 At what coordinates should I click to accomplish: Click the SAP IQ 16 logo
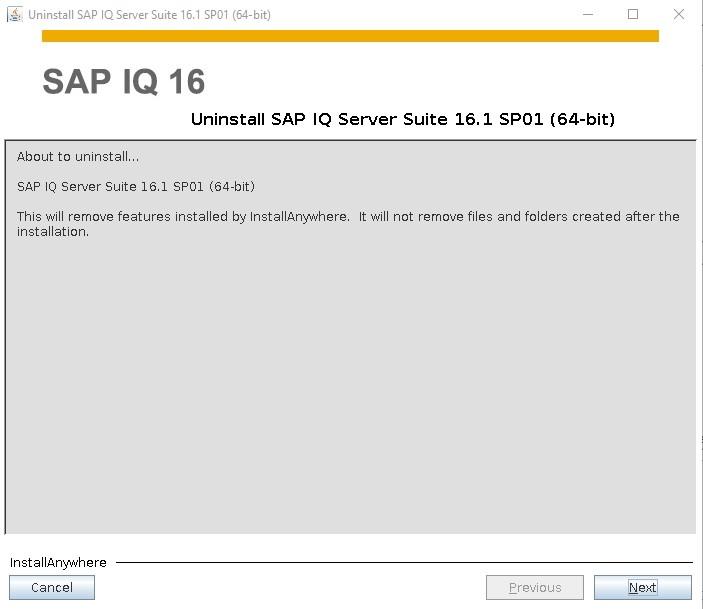pos(124,82)
